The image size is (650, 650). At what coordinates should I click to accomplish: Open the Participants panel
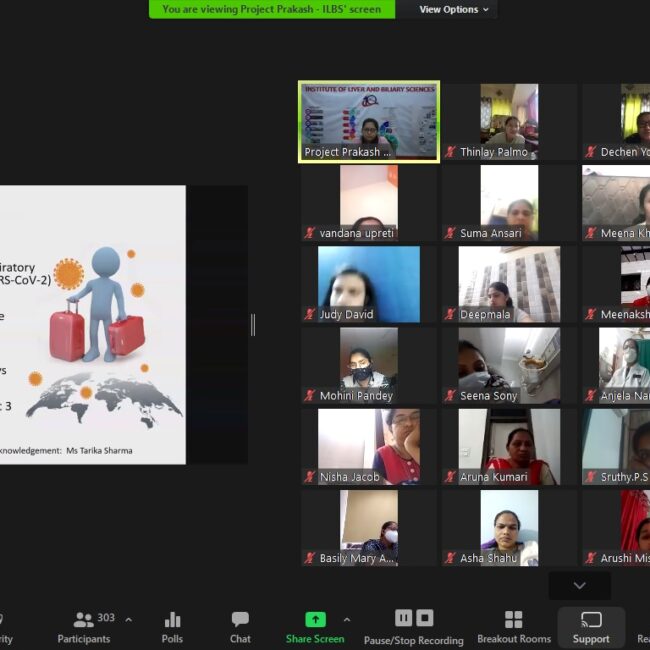click(84, 627)
